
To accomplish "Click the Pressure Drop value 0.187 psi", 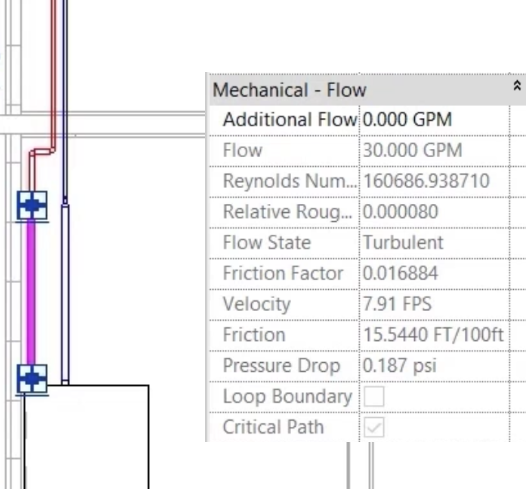I will [400, 366].
